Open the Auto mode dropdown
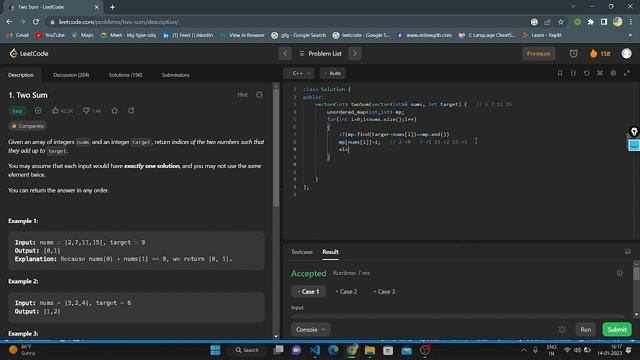The height and width of the screenshot is (360, 640). pyautogui.click(x=333, y=73)
